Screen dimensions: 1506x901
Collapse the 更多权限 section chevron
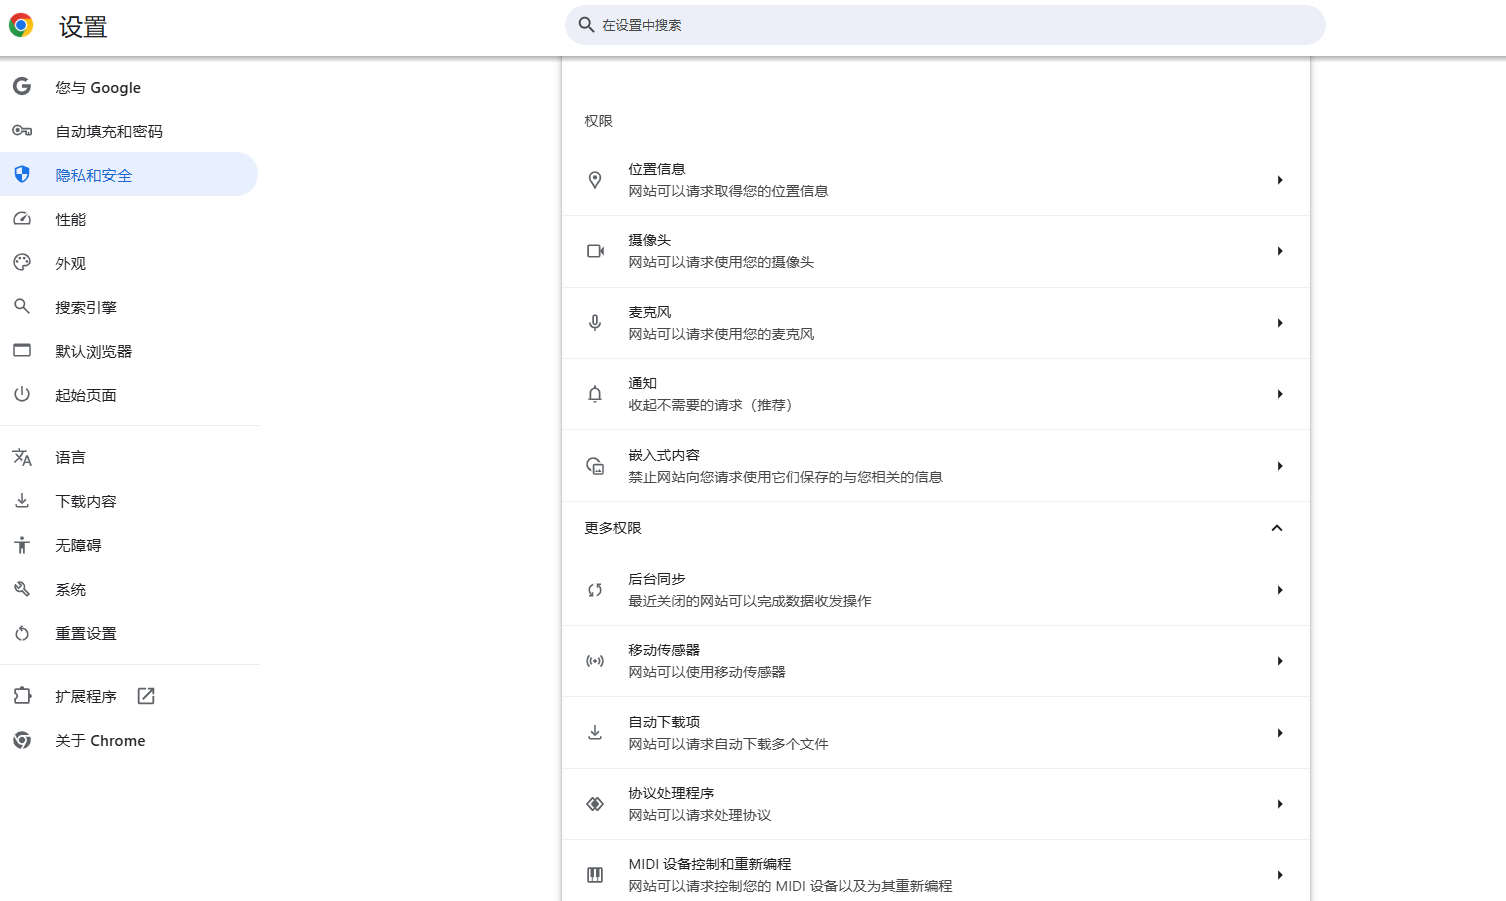click(x=1277, y=528)
